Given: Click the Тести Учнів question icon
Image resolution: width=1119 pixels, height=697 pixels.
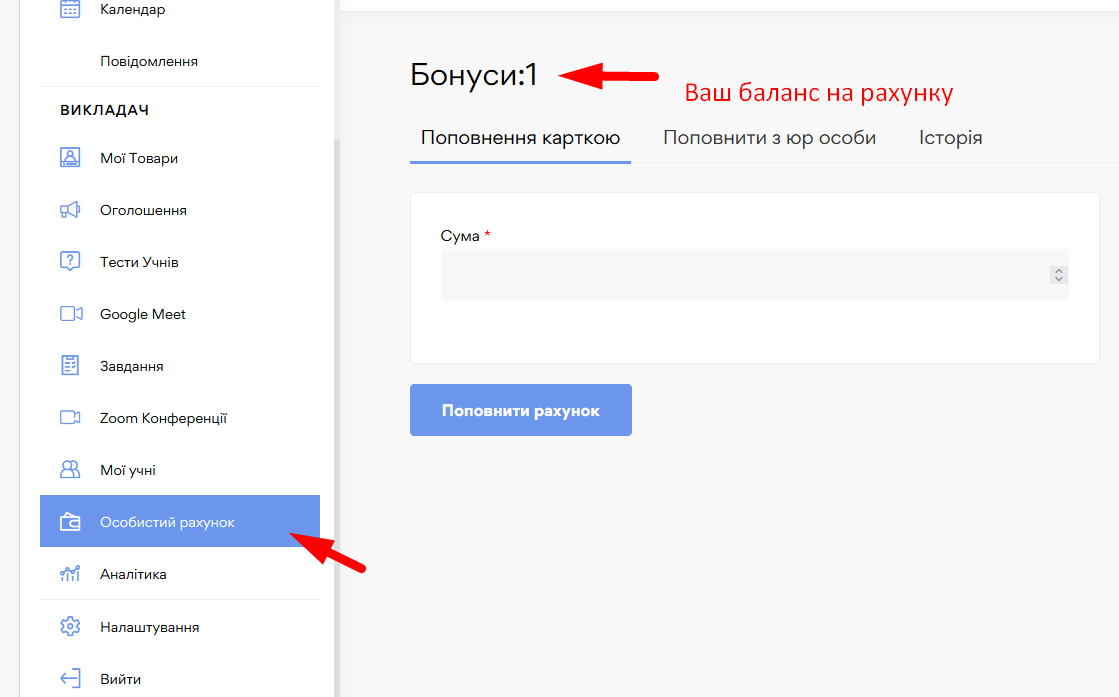Looking at the screenshot, I should point(70,262).
